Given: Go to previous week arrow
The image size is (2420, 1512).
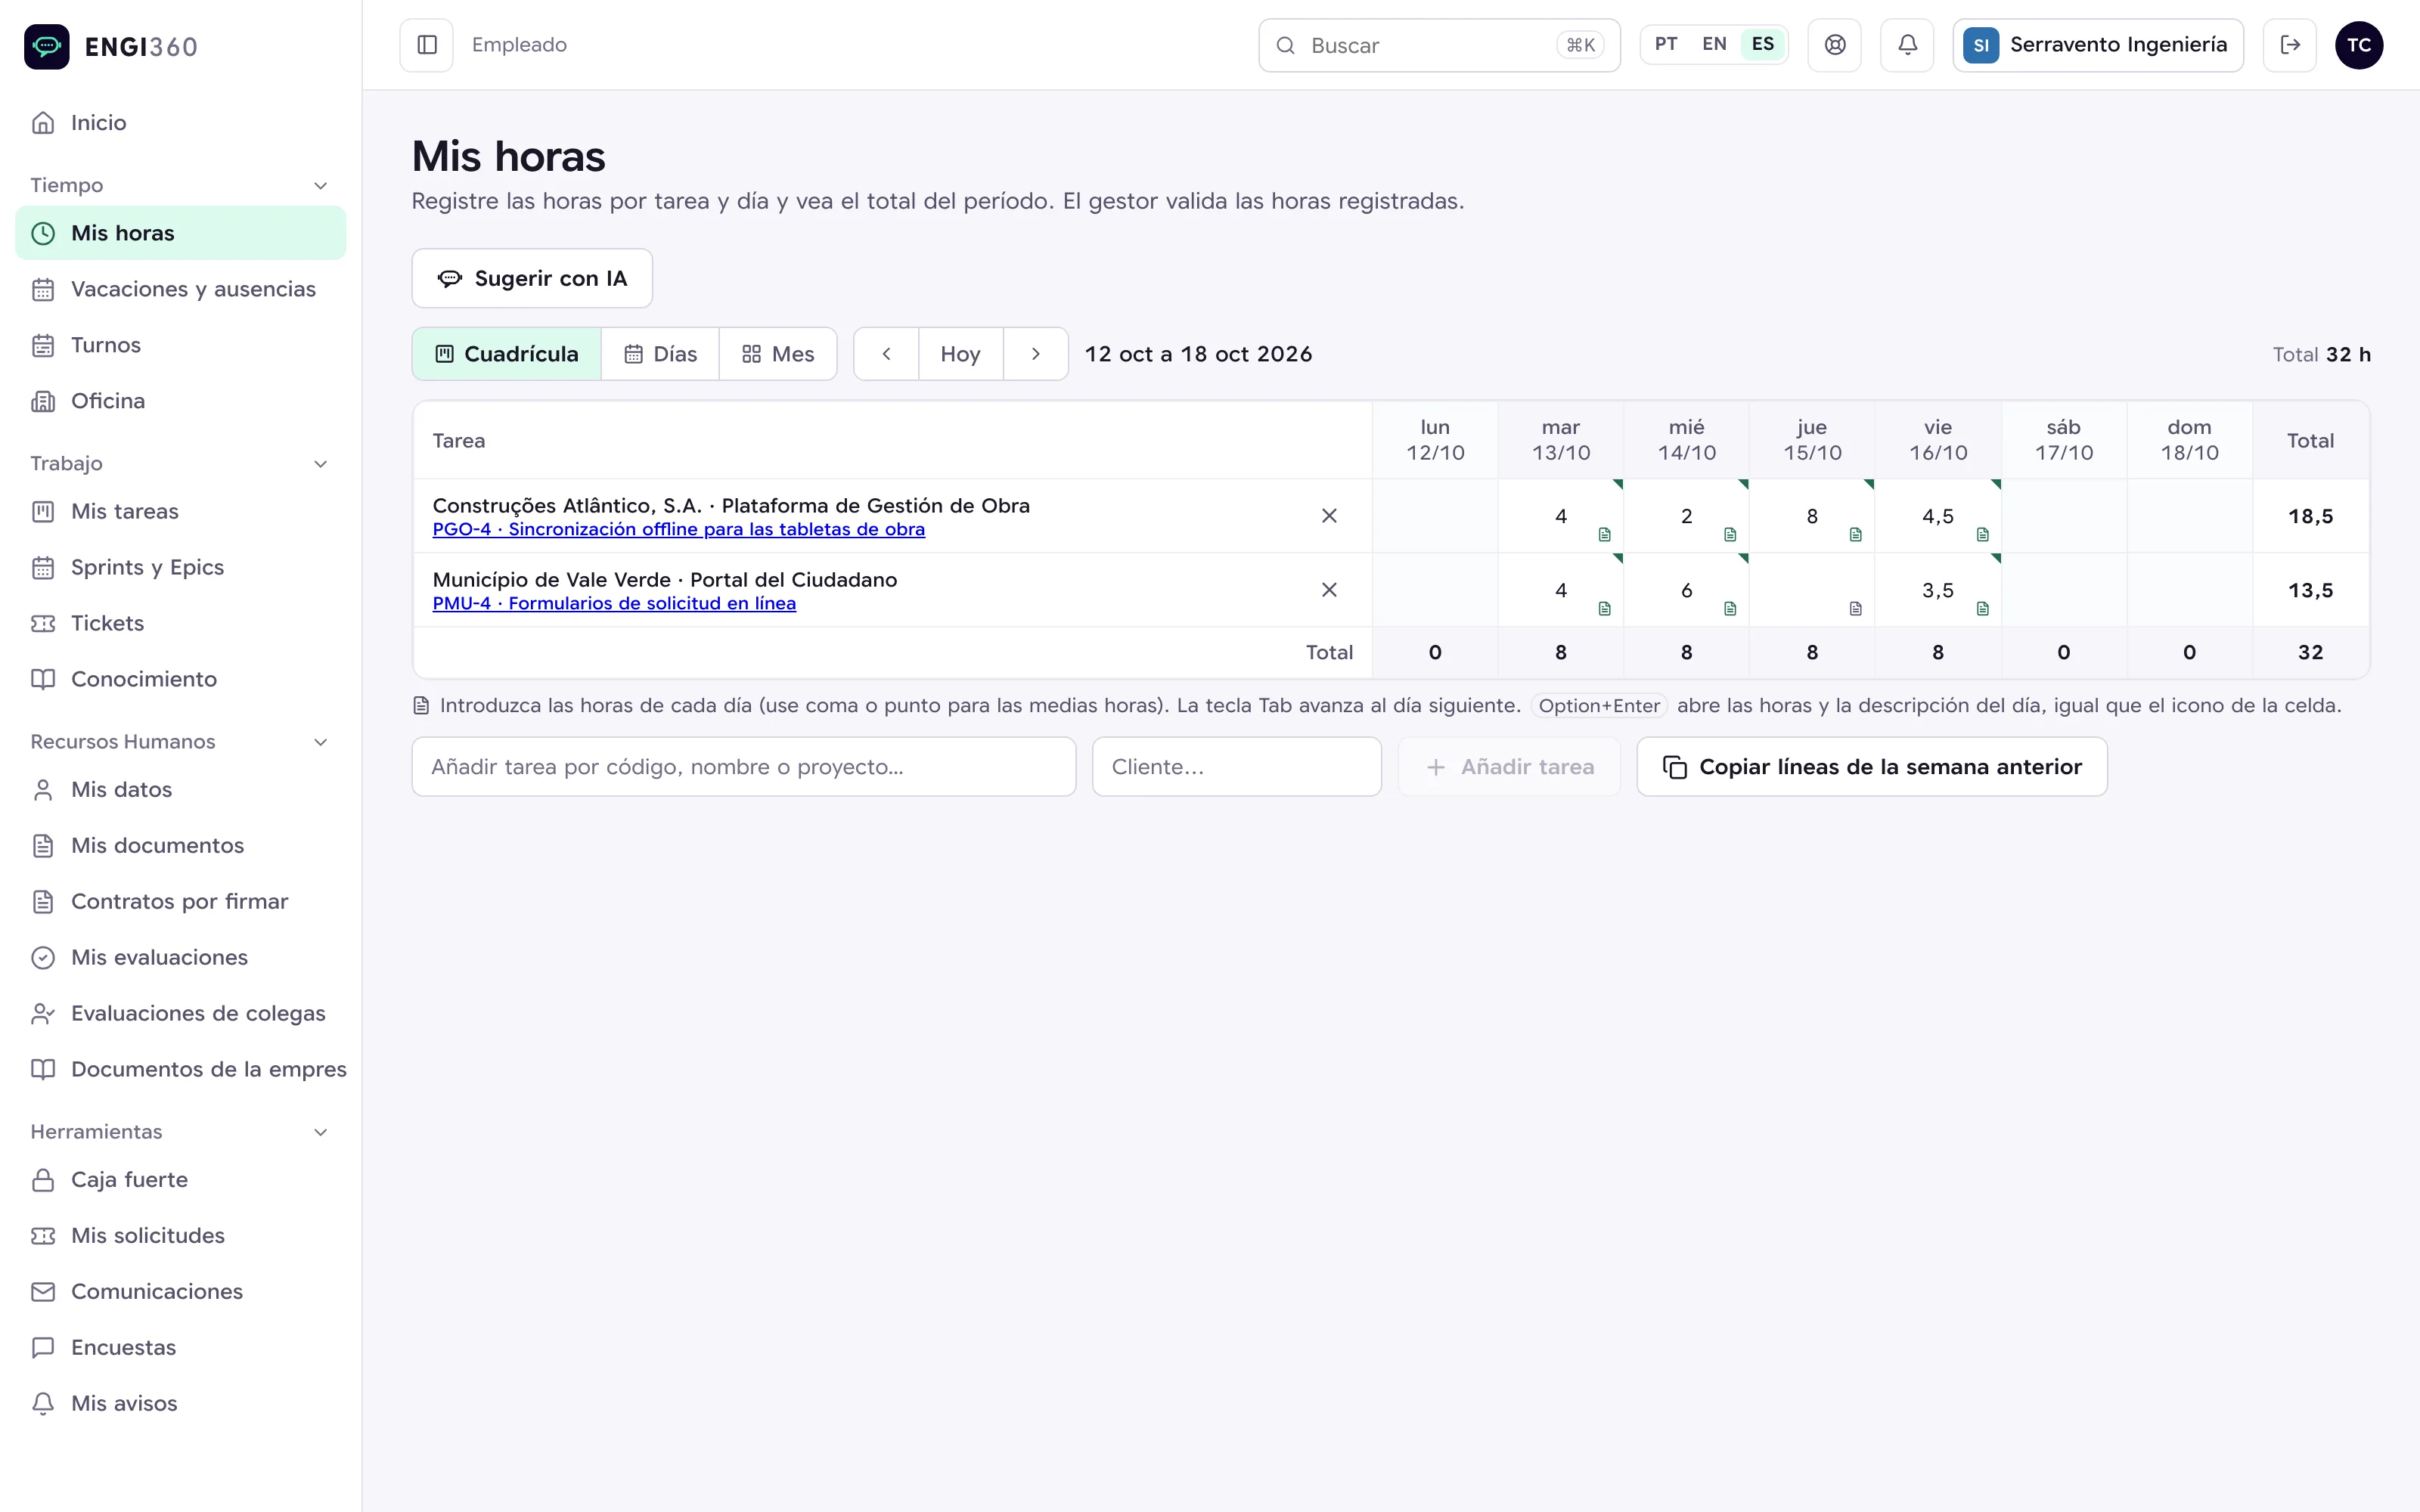Looking at the screenshot, I should (886, 354).
